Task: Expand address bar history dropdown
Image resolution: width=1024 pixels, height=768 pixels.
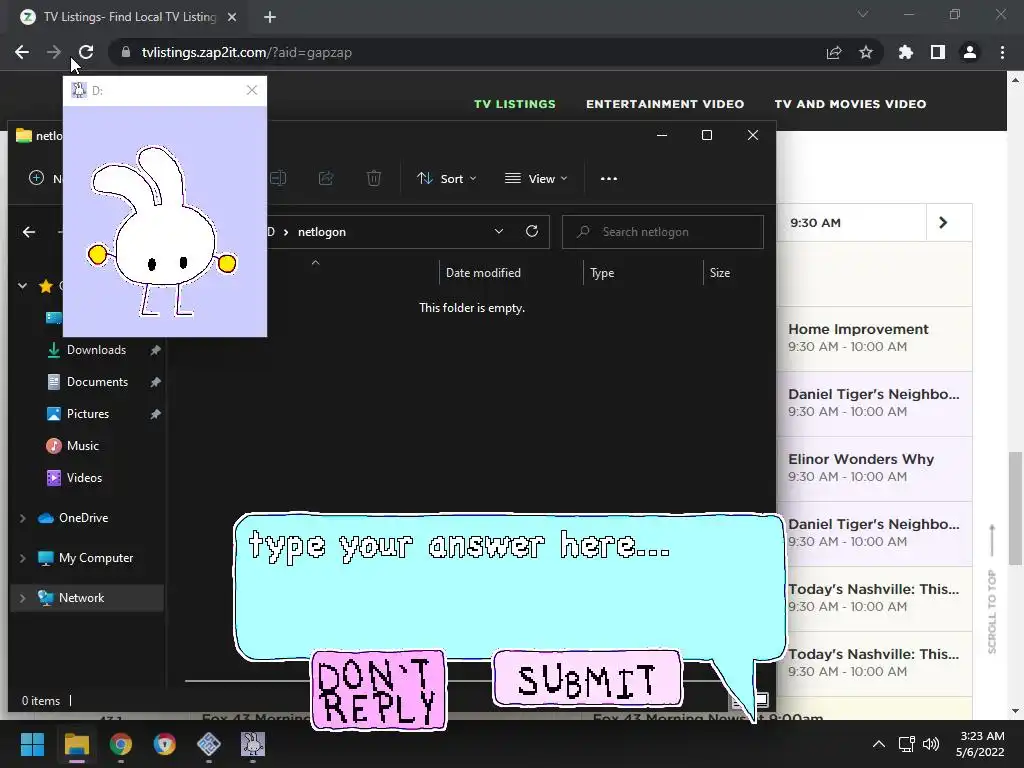Action: [x=499, y=232]
